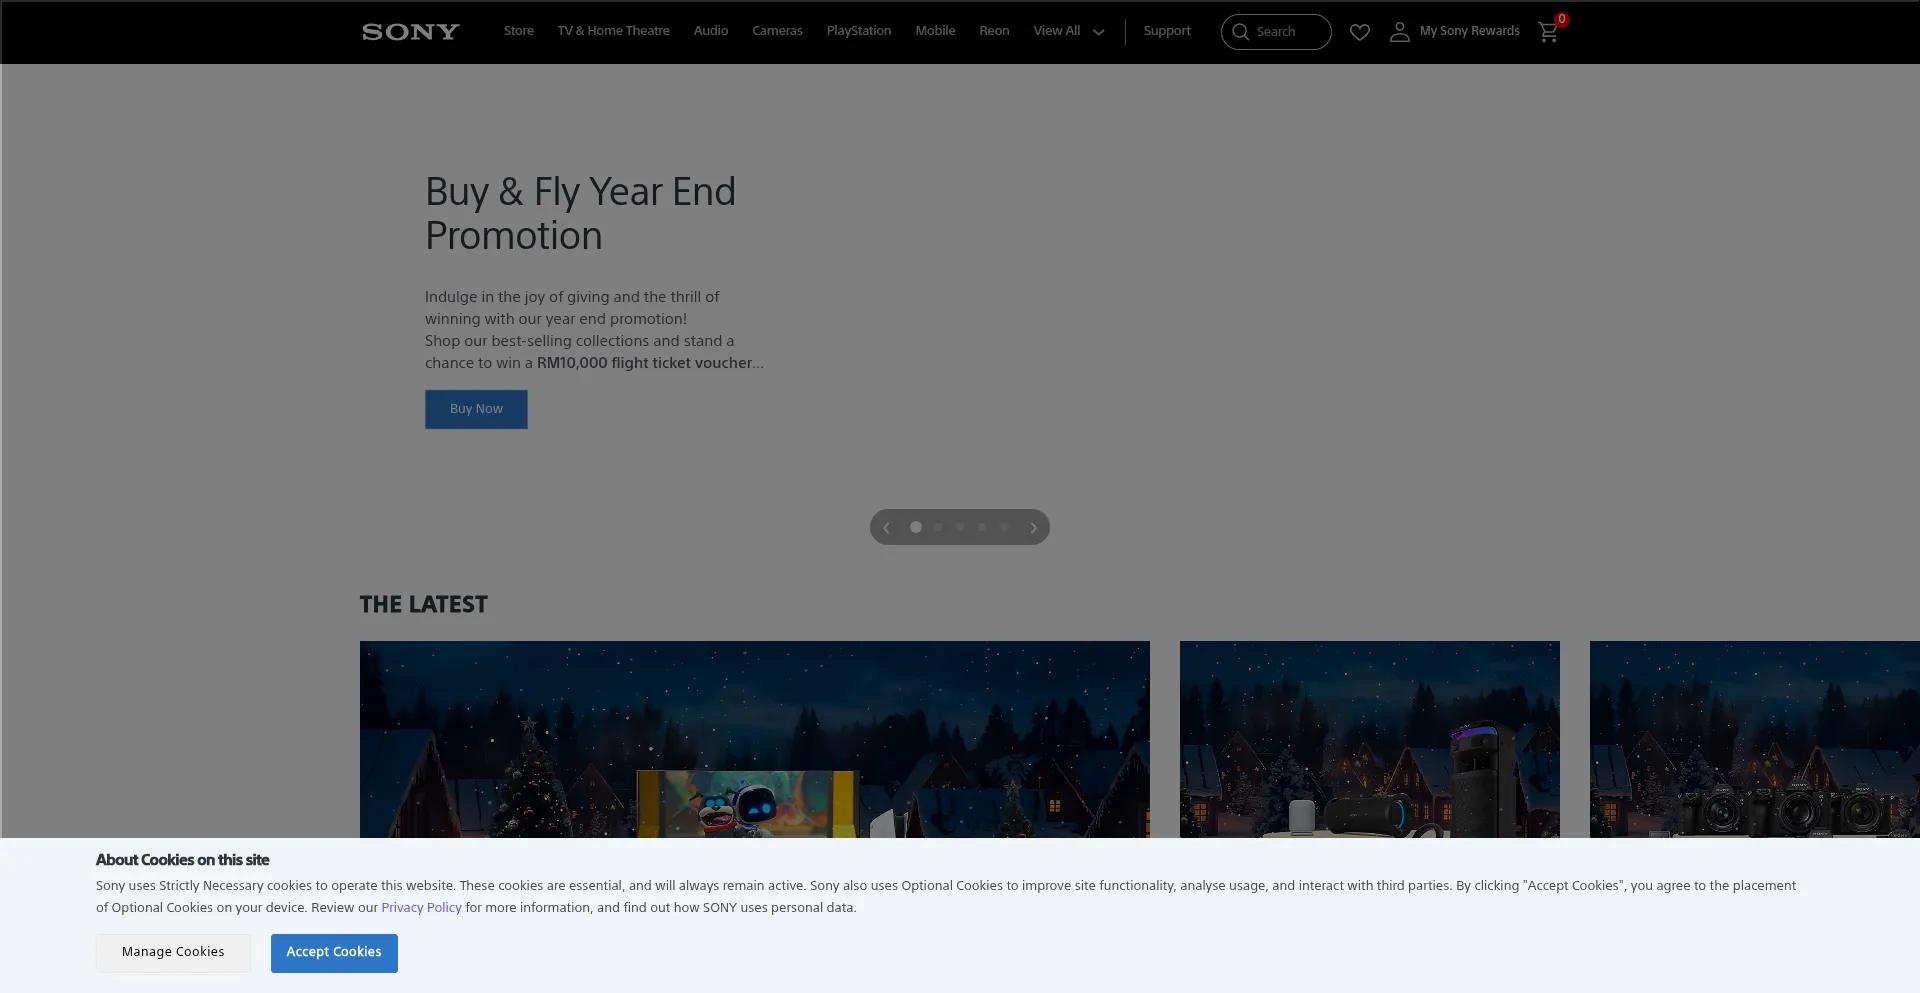
Task: Open the Cameras menu item
Action: click(777, 31)
